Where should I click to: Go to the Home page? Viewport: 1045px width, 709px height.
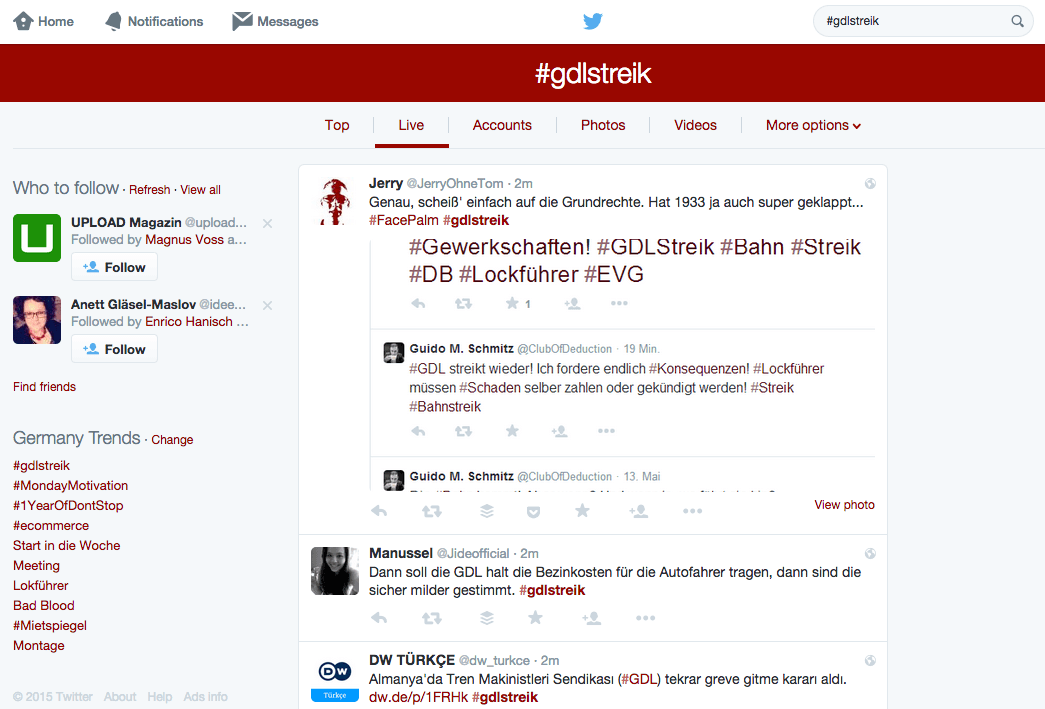[44, 21]
